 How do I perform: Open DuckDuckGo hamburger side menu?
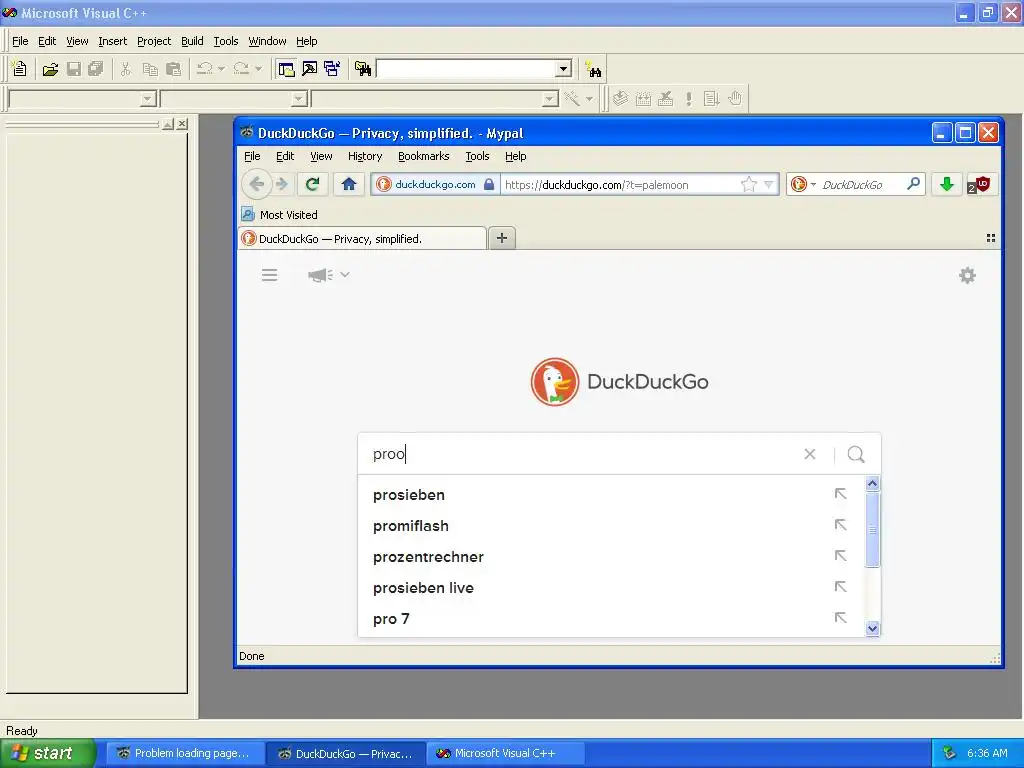pos(269,275)
